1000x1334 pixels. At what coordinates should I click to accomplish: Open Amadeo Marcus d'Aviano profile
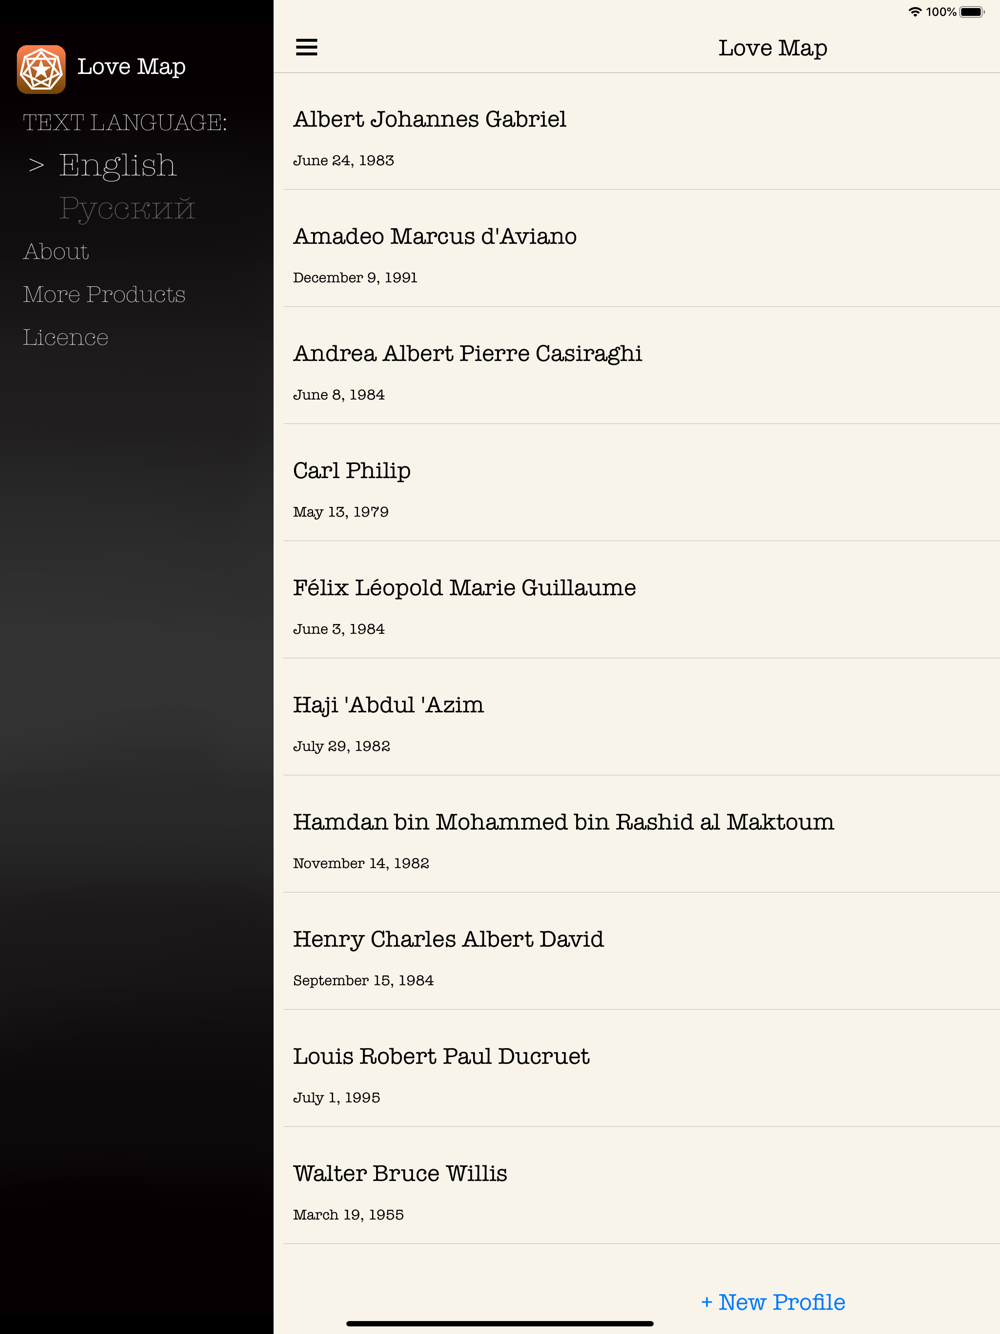(x=641, y=248)
